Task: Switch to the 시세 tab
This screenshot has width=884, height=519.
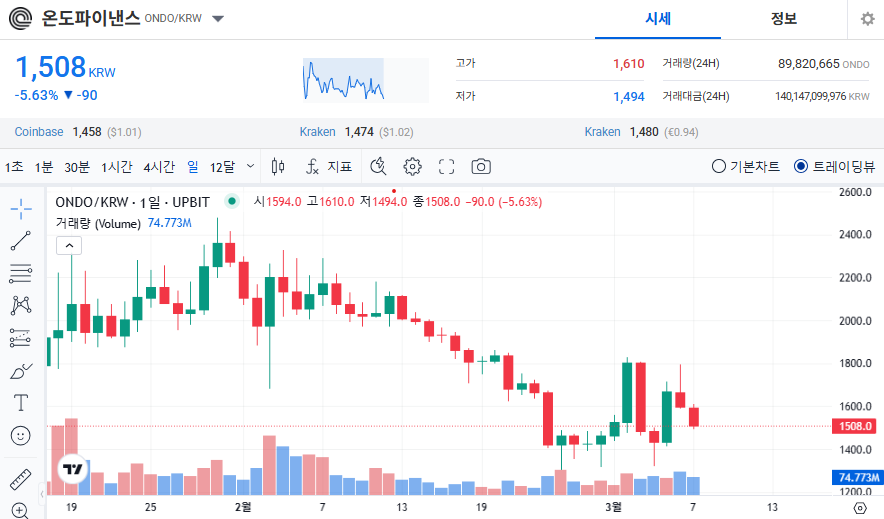Action: coord(658,19)
